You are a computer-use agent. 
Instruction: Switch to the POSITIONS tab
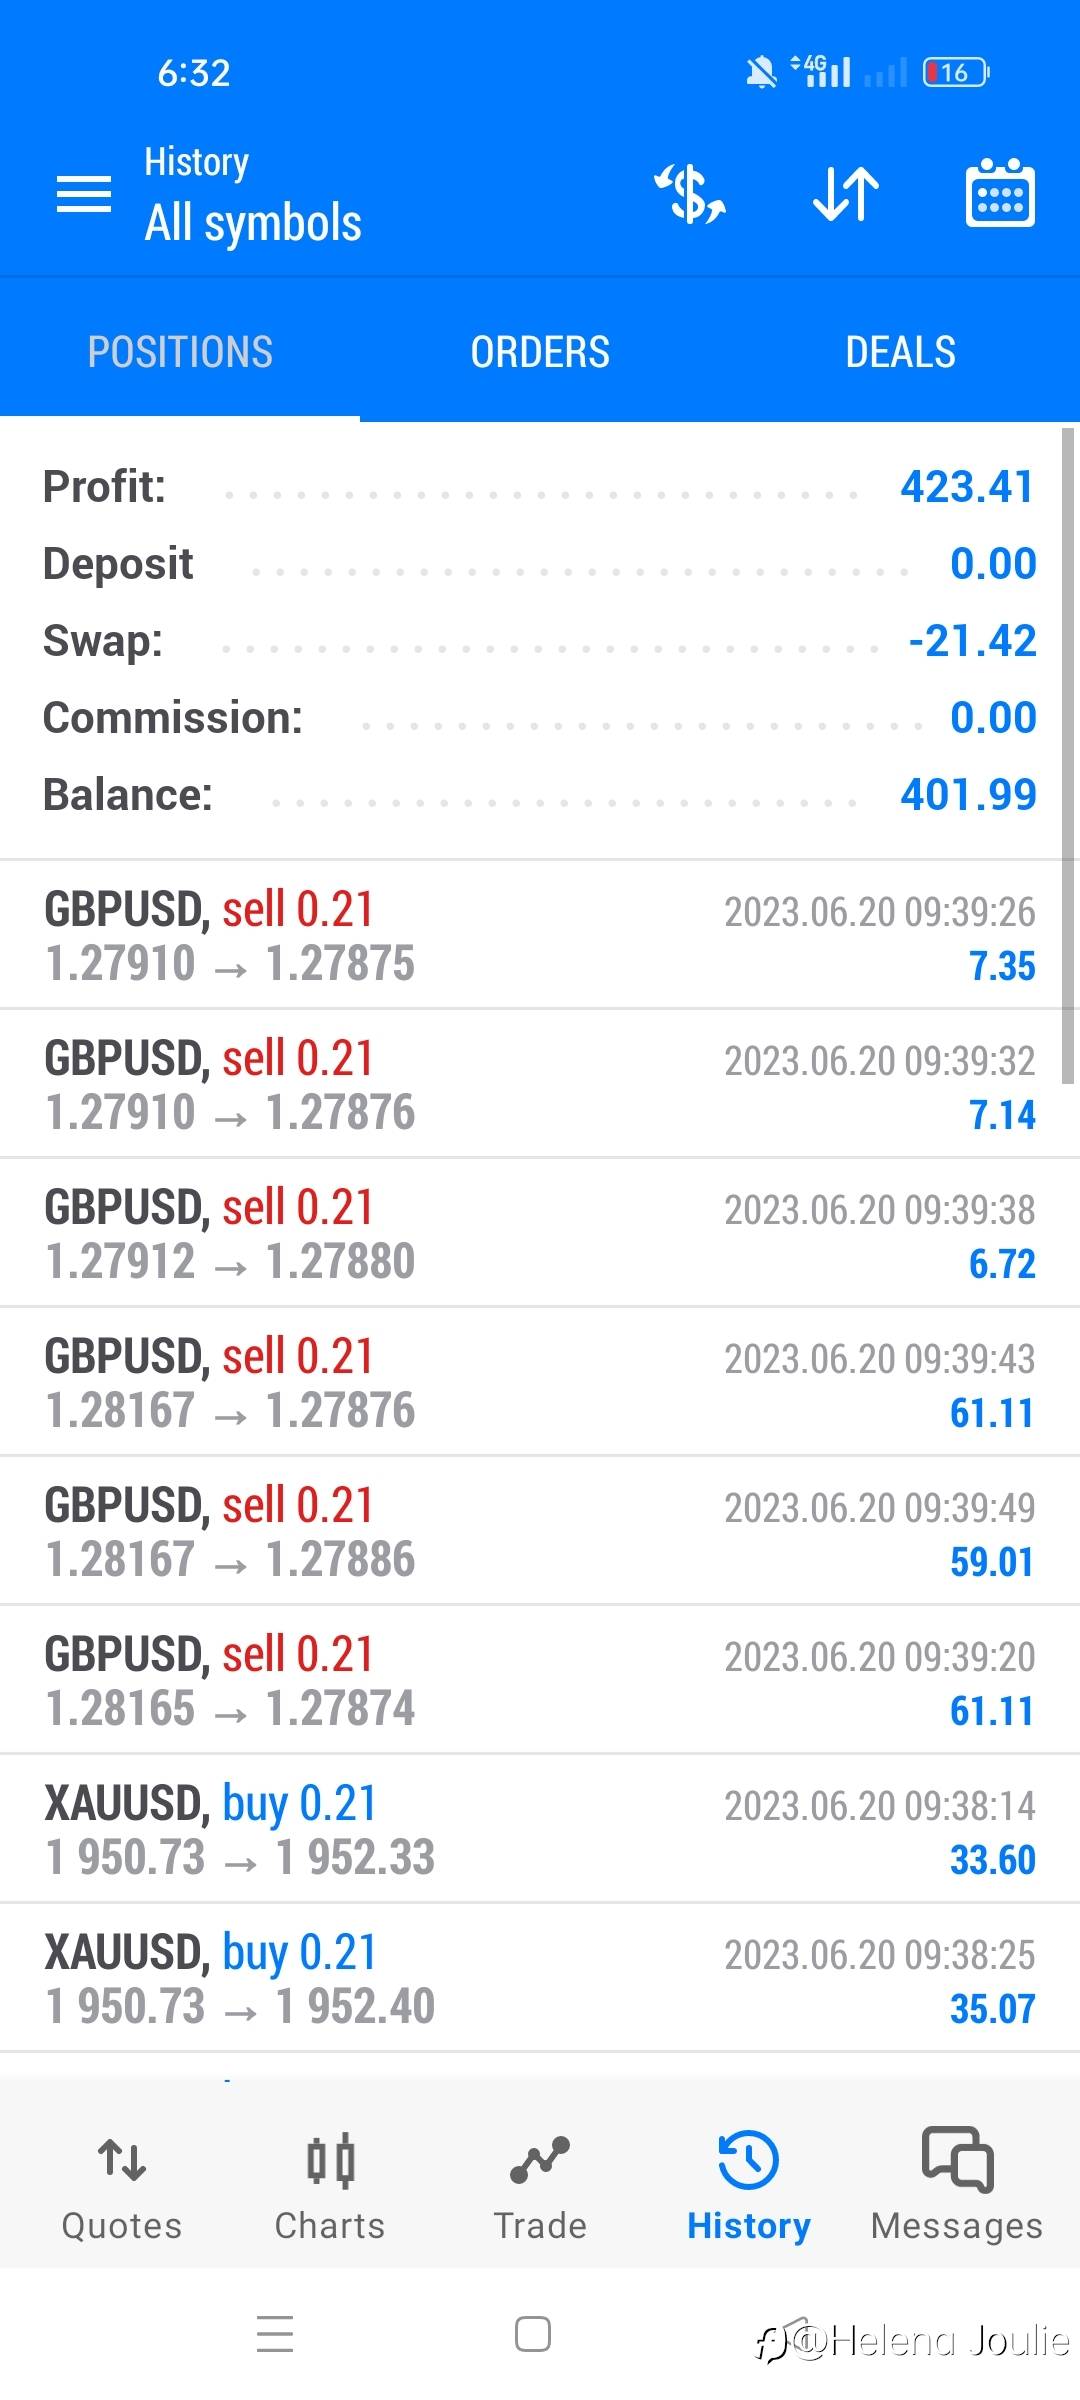[180, 352]
